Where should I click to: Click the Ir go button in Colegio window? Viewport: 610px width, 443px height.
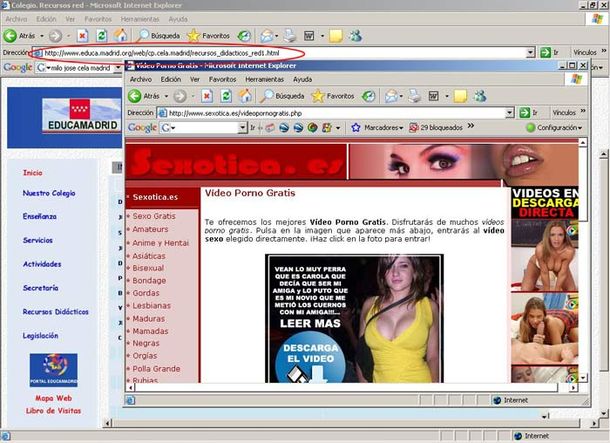tap(549, 53)
